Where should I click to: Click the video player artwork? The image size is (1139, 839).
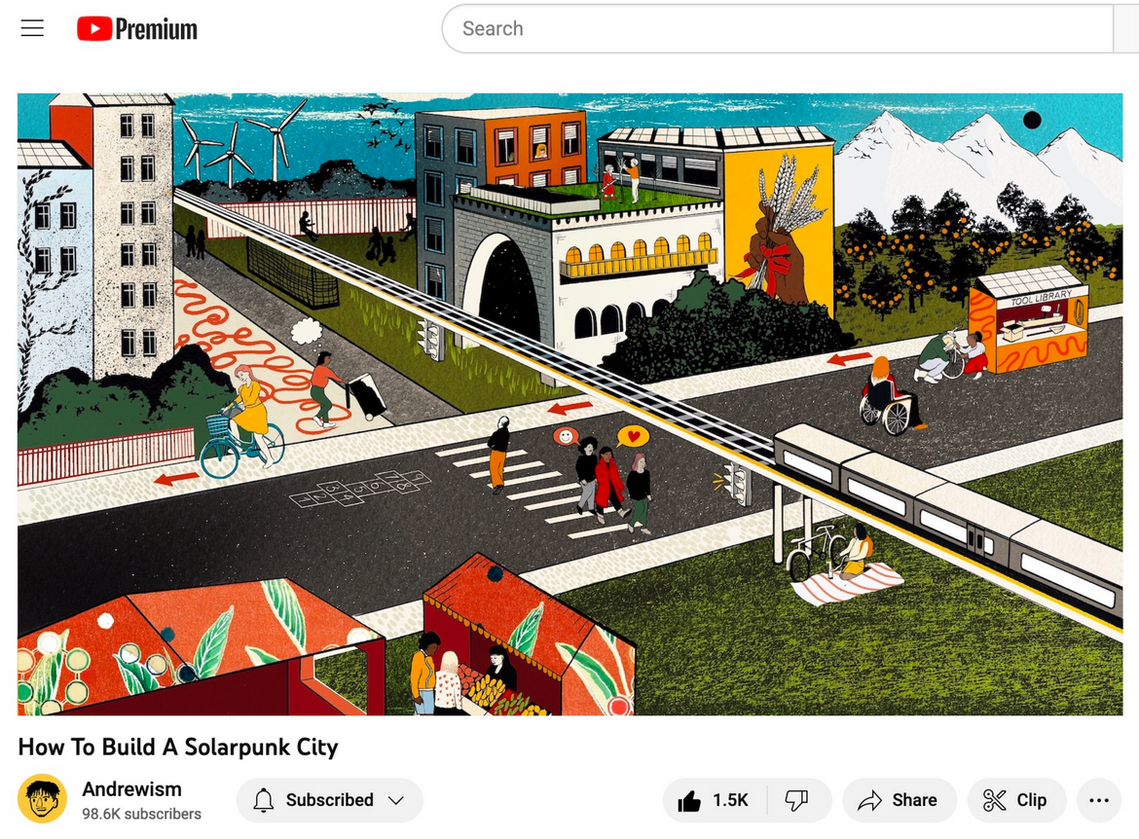[x=570, y=404]
